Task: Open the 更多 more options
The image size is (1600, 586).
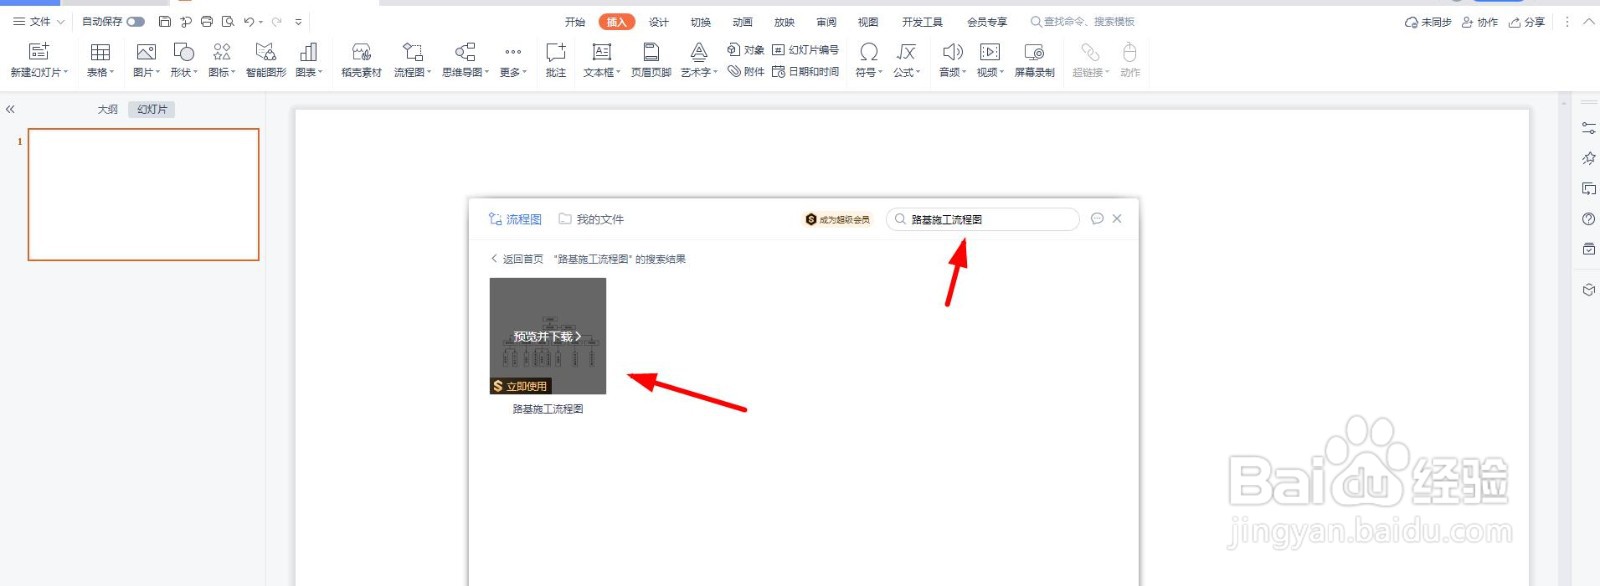Action: [513, 59]
